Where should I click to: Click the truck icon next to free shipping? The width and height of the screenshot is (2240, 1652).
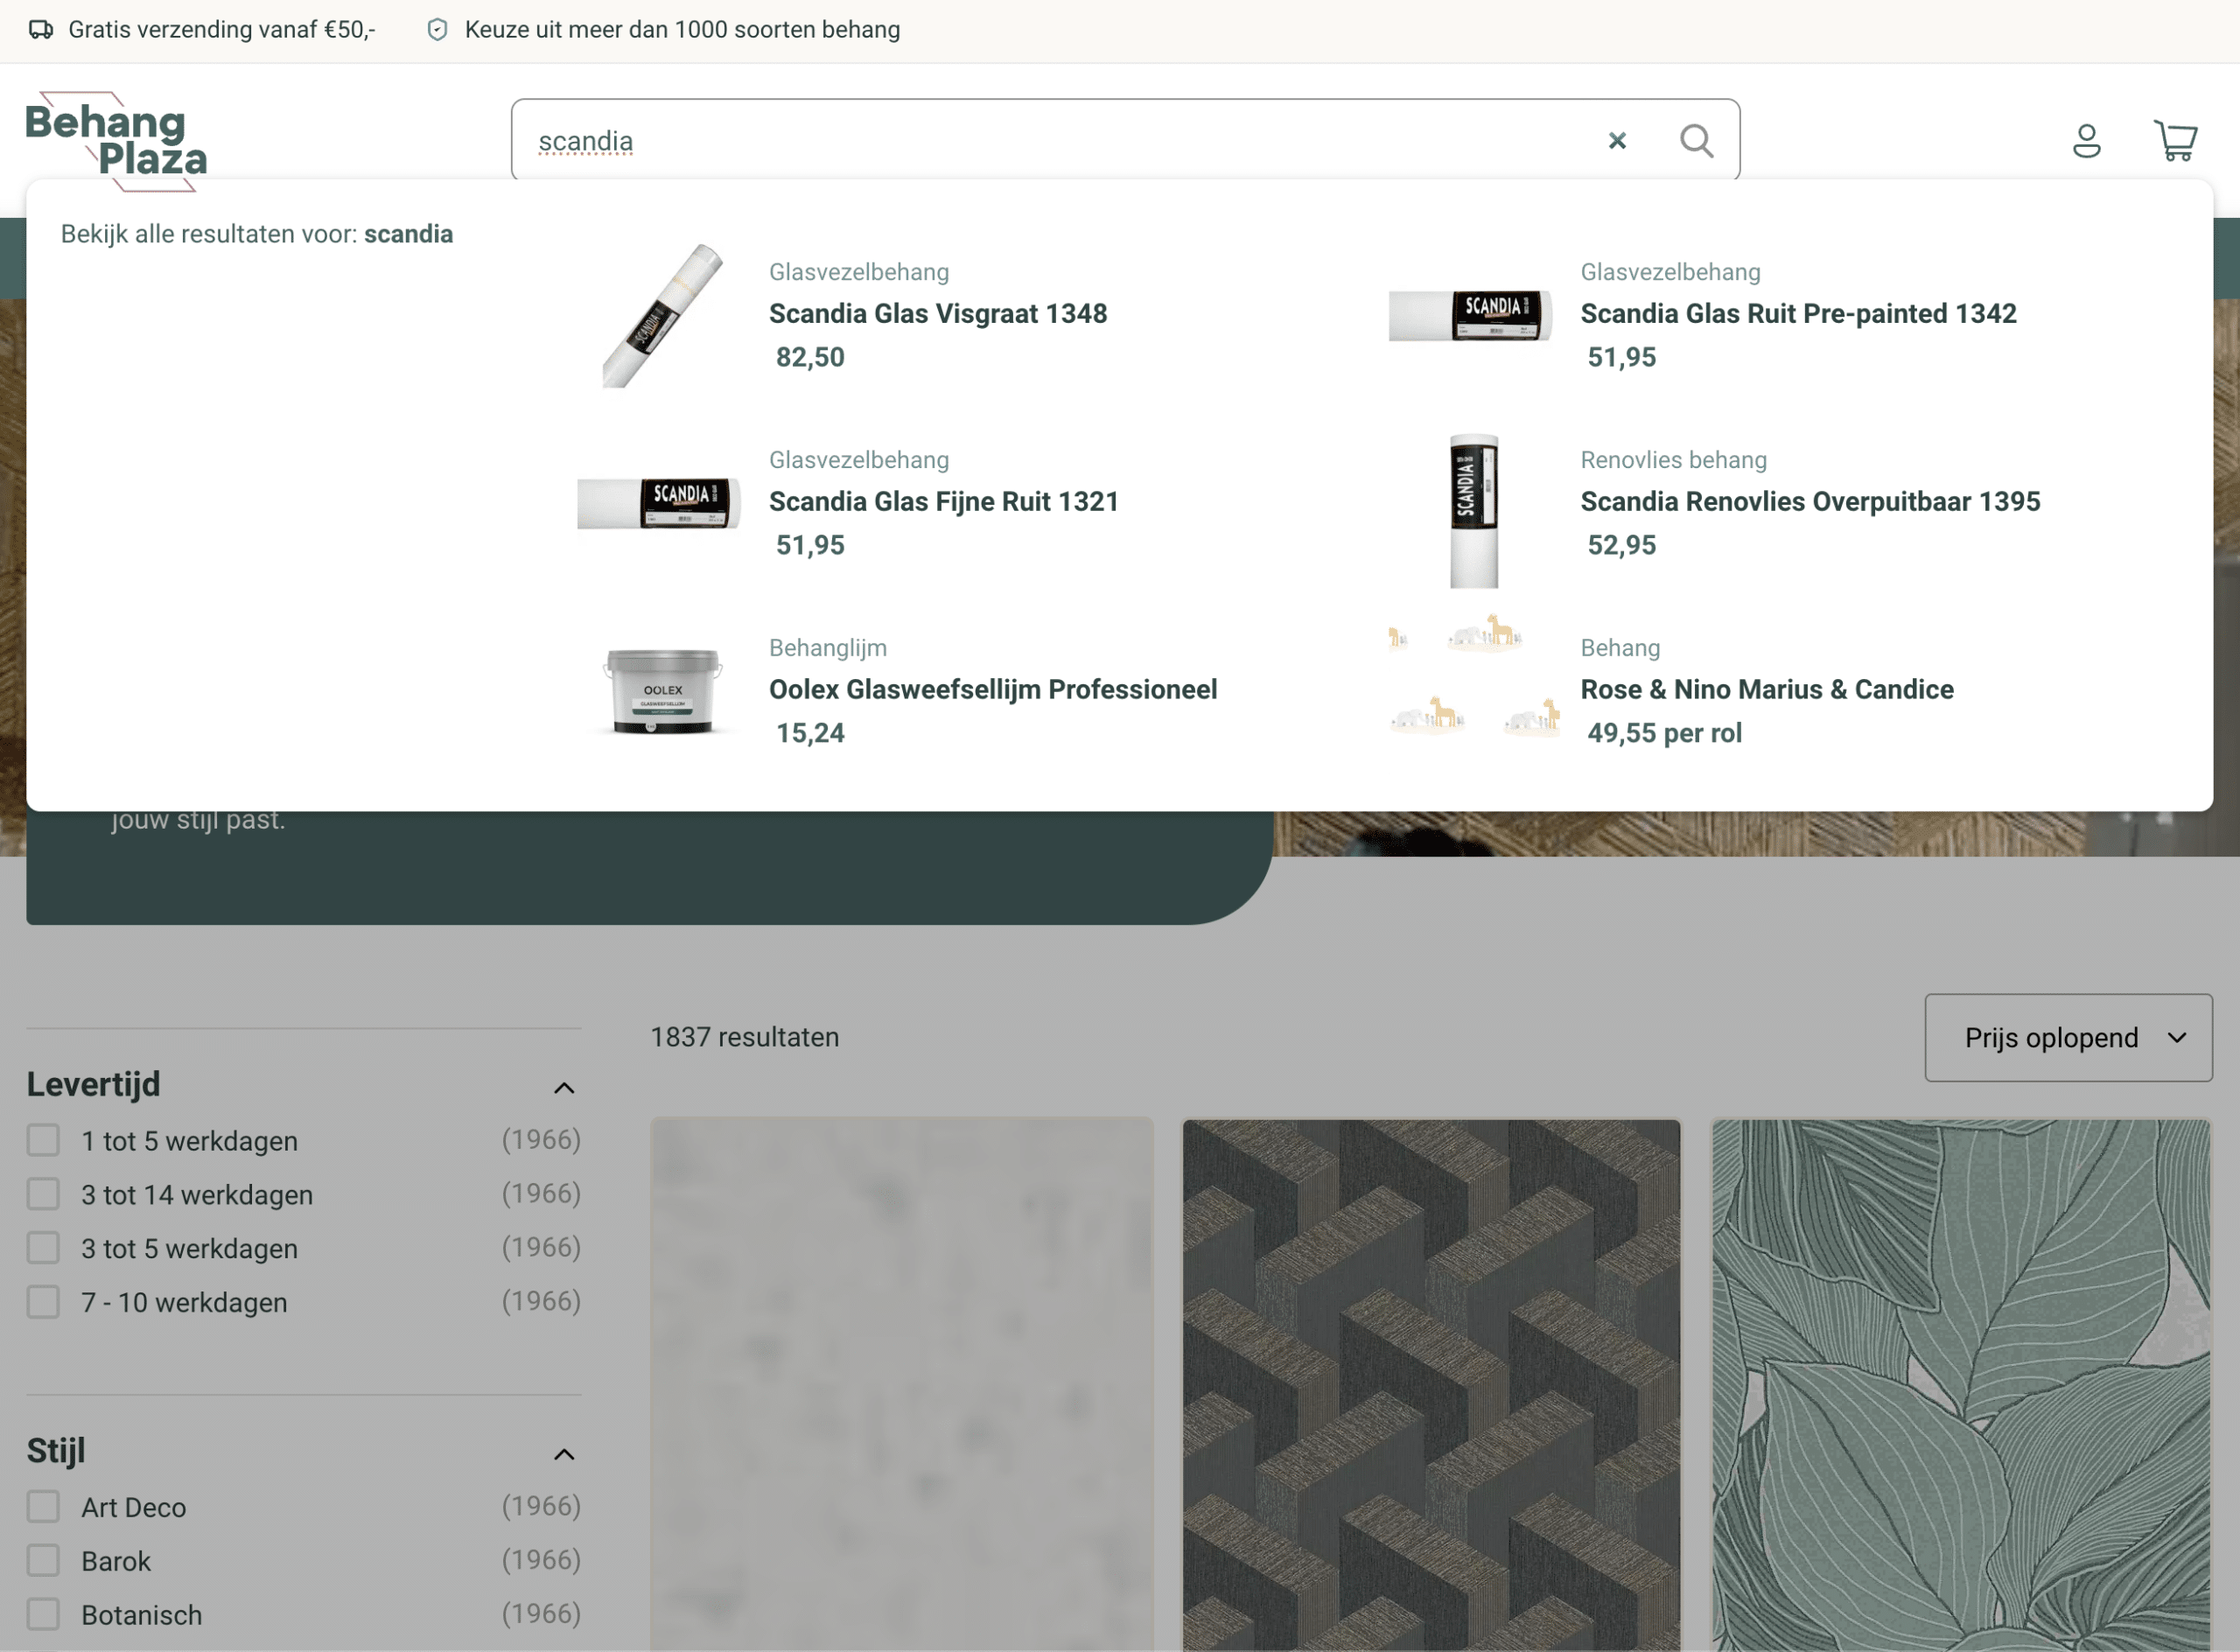coord(40,30)
